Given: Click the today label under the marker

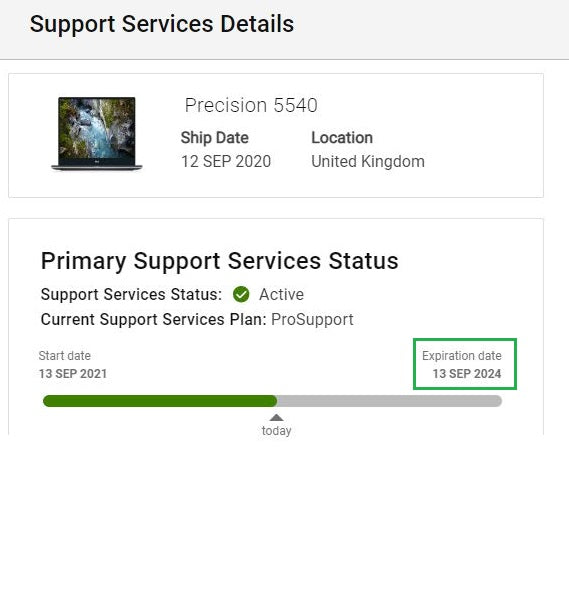Looking at the screenshot, I should coord(277,430).
